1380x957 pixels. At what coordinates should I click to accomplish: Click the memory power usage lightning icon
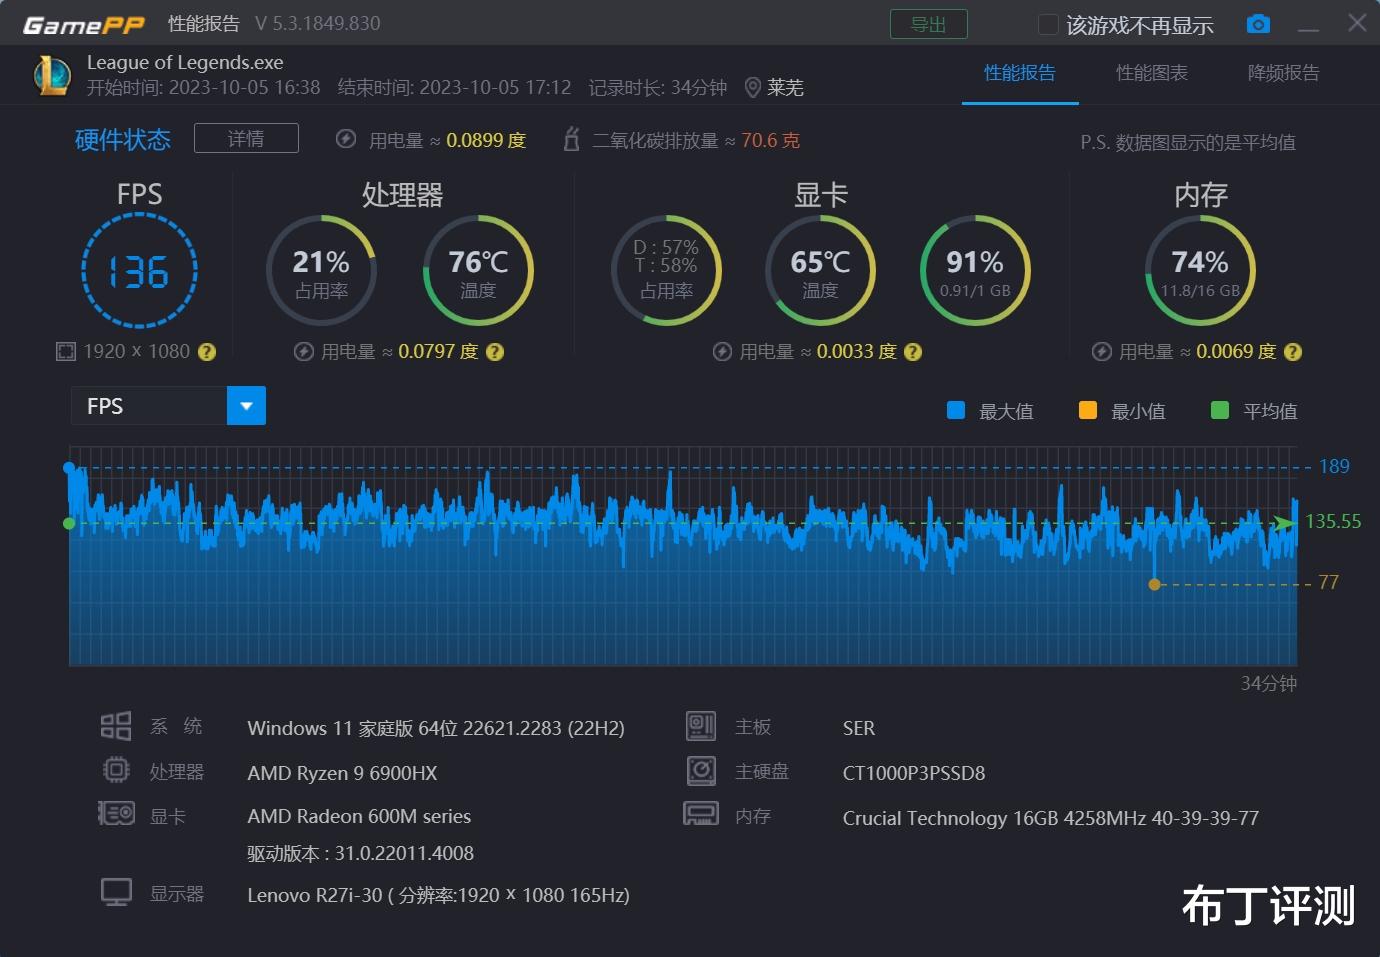coord(1101,352)
